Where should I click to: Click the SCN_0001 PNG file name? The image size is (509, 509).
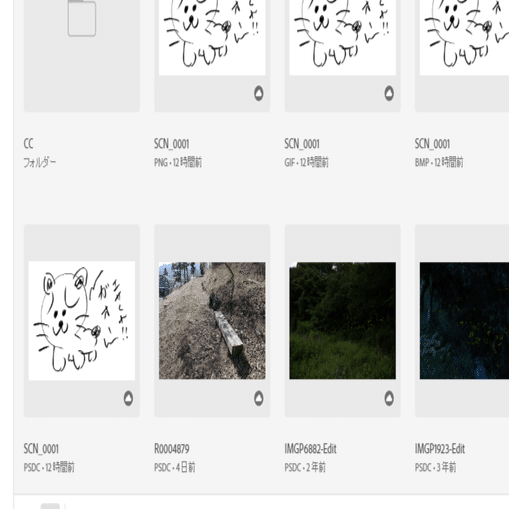(172, 144)
